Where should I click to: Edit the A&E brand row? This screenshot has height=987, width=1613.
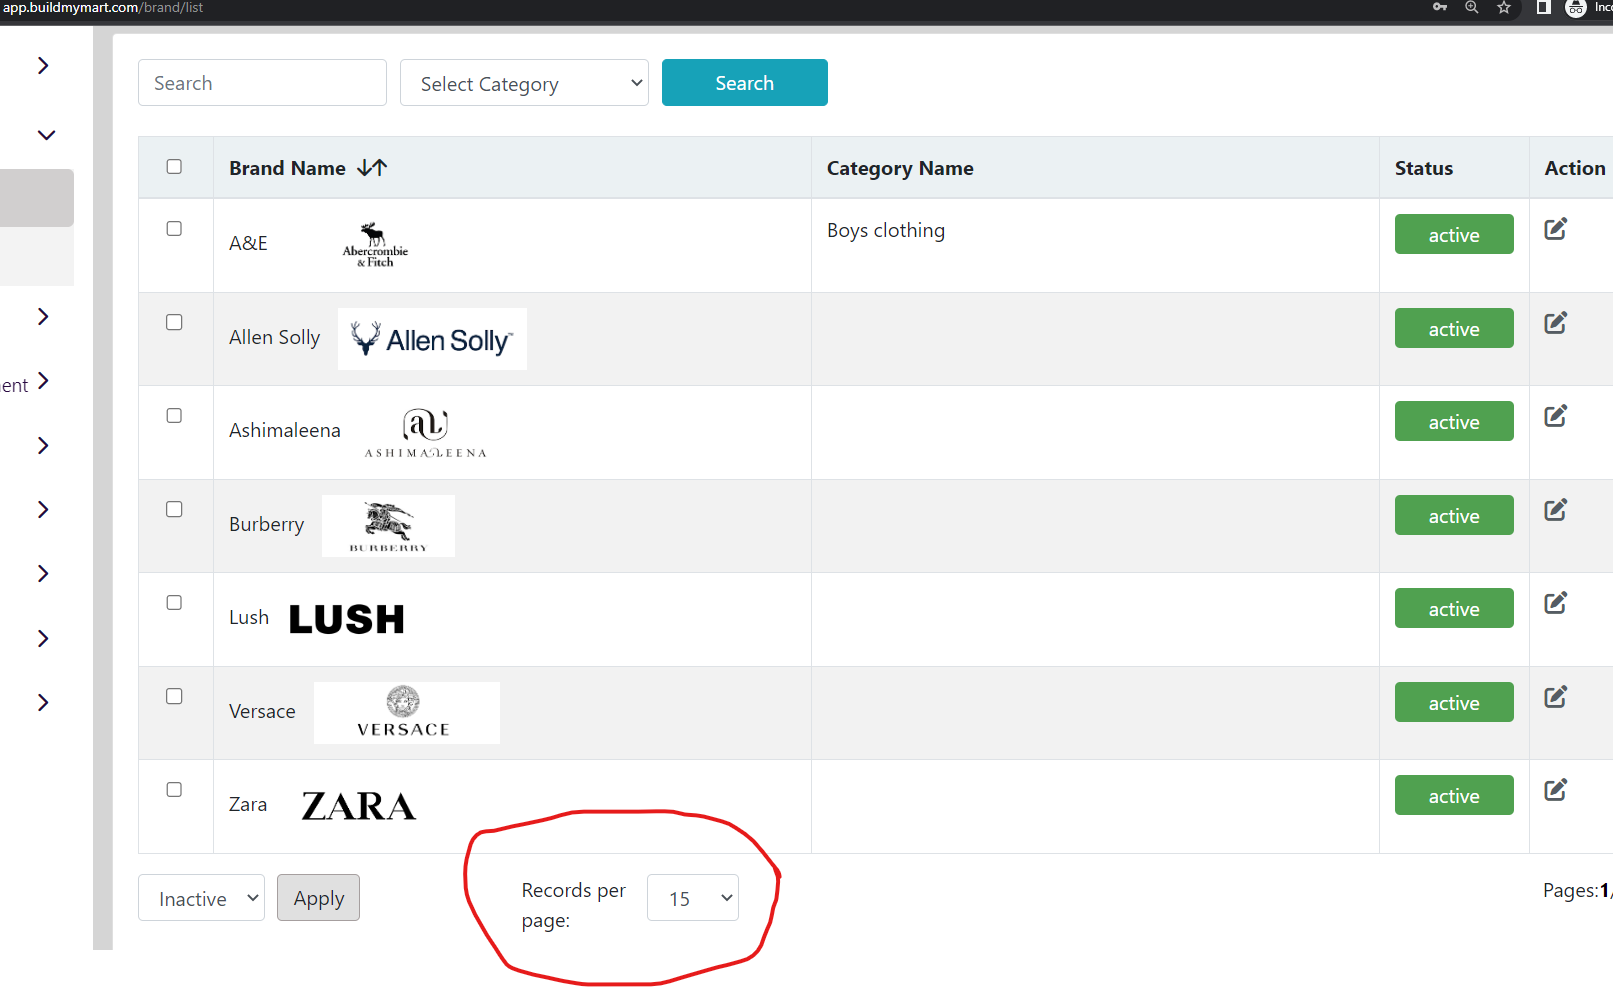pyautogui.click(x=1555, y=229)
